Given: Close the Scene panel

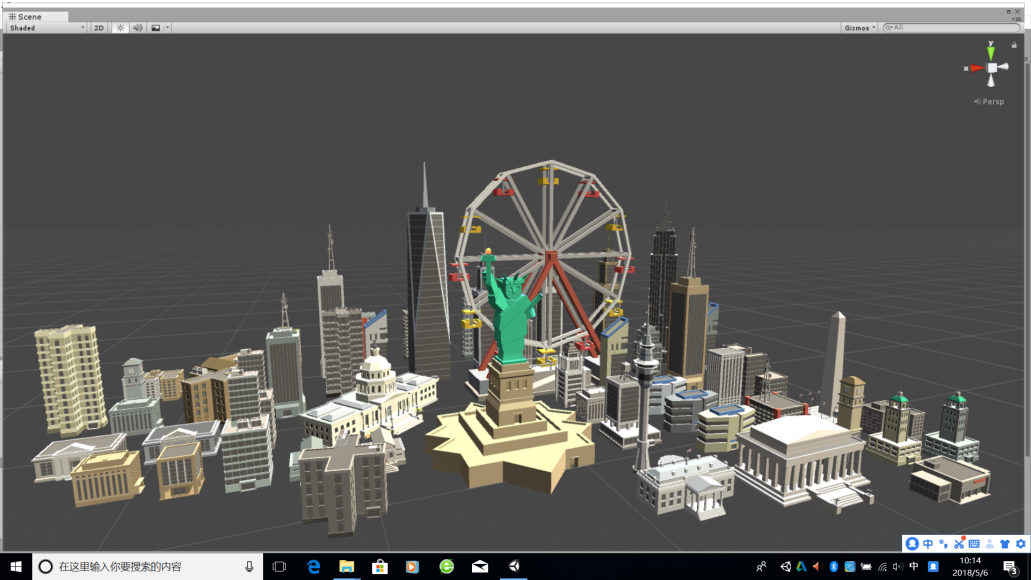Looking at the screenshot, I should [1017, 12].
